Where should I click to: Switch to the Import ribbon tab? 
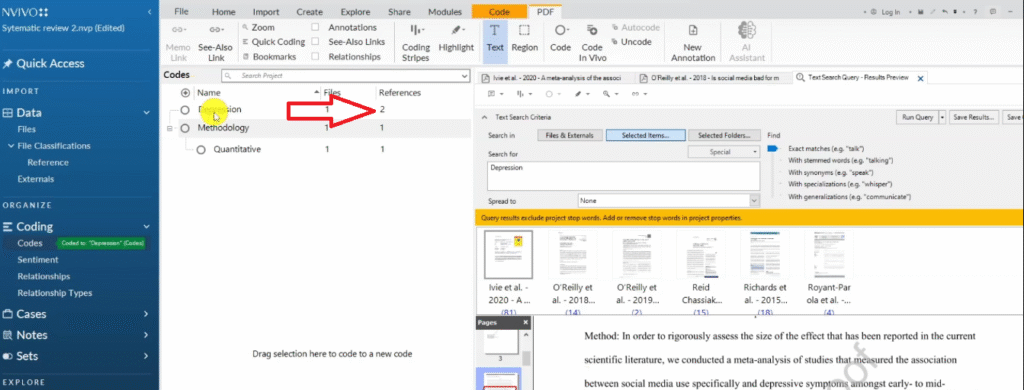pyautogui.click(x=266, y=12)
